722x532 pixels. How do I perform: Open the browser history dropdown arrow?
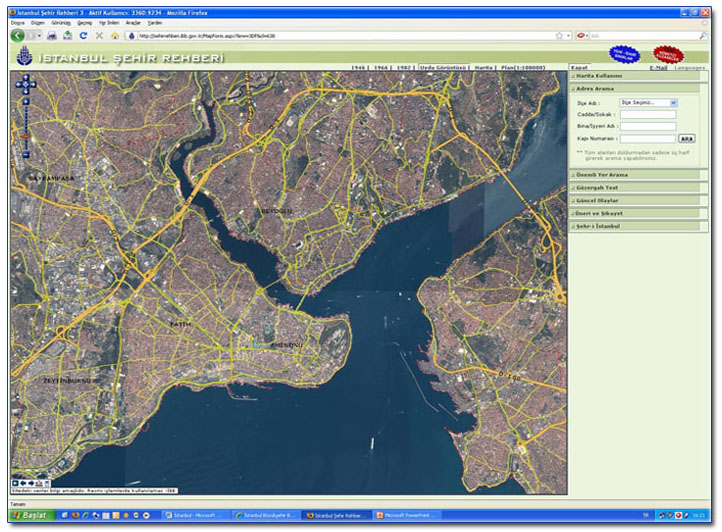point(39,35)
